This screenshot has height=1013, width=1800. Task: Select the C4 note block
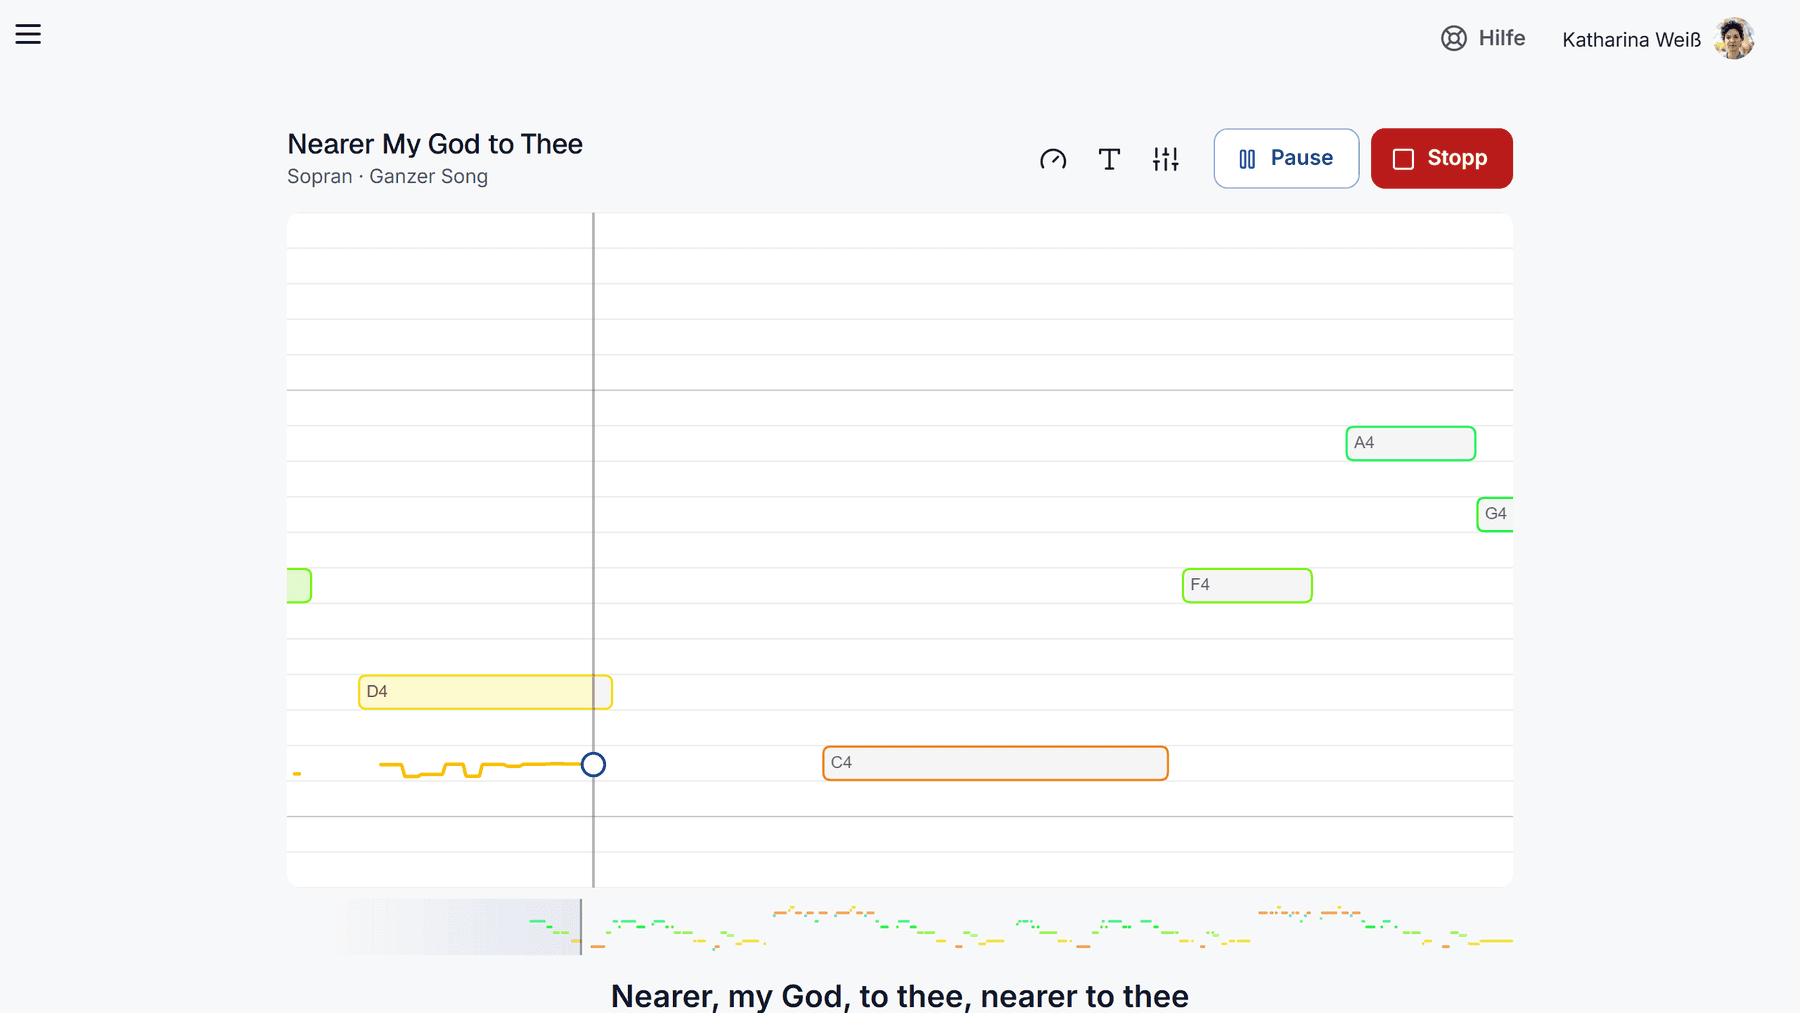click(x=995, y=763)
